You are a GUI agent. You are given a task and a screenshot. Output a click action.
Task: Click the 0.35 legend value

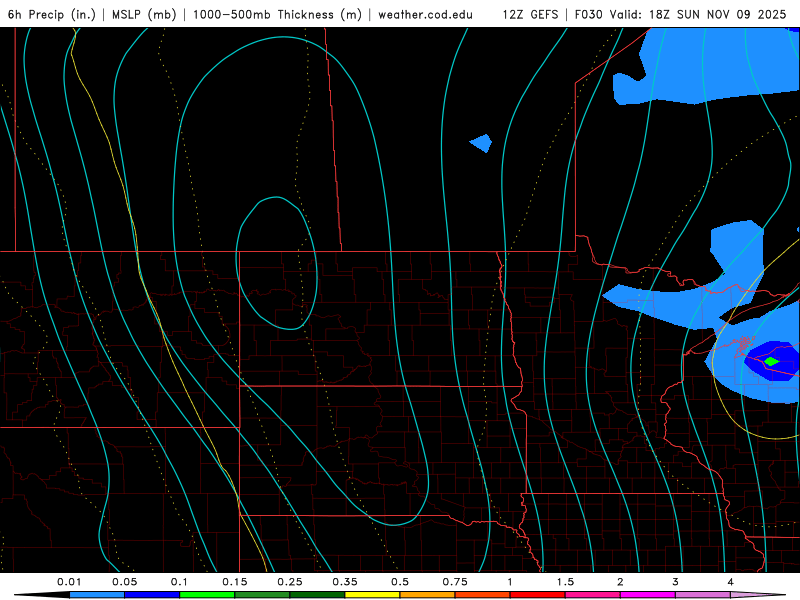pos(345,582)
